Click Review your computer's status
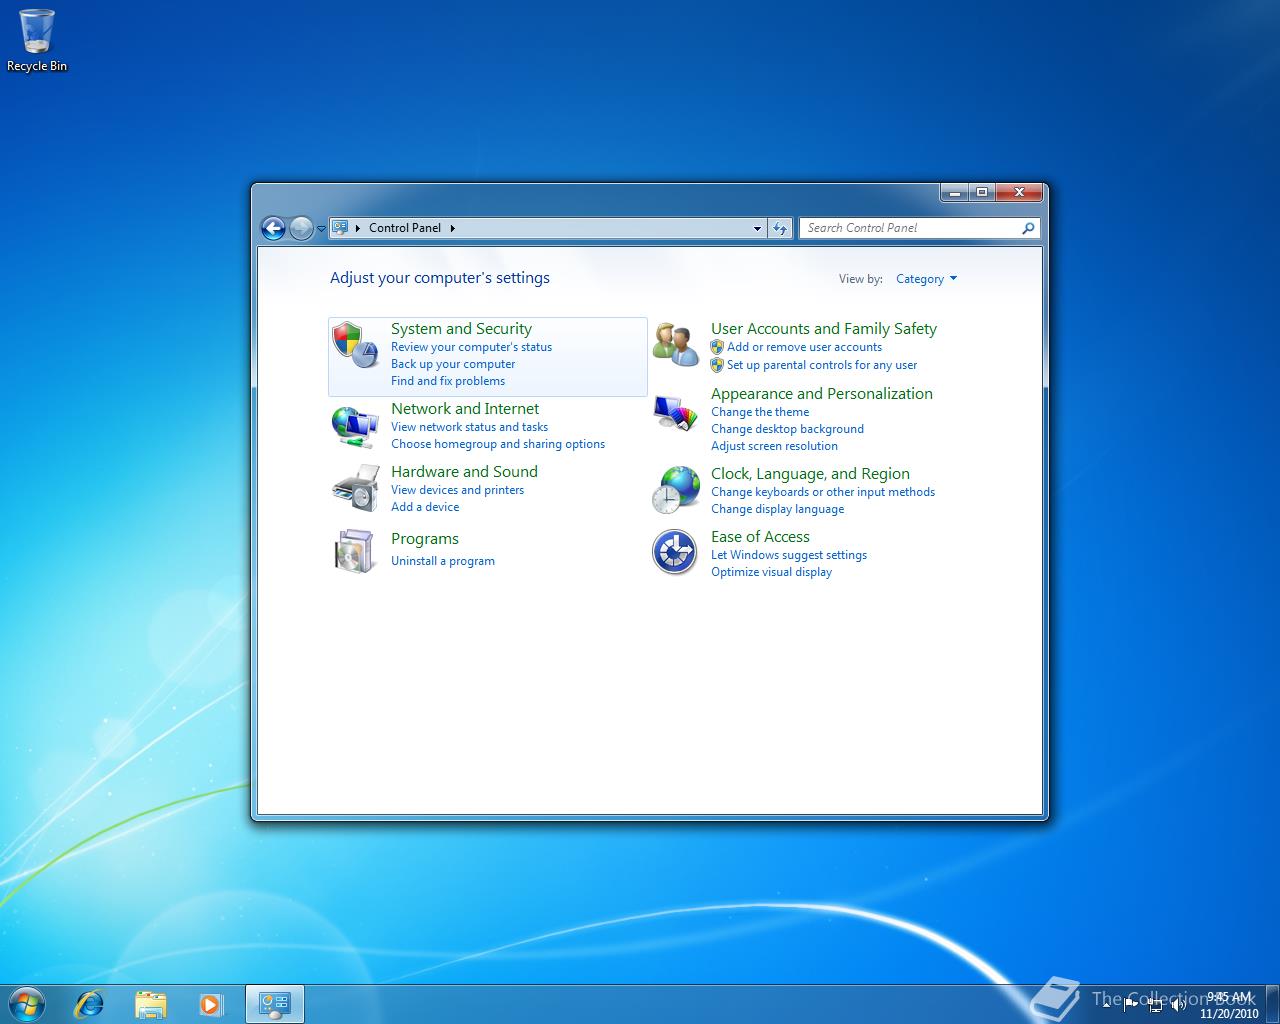This screenshot has height=1024, width=1280. point(471,347)
